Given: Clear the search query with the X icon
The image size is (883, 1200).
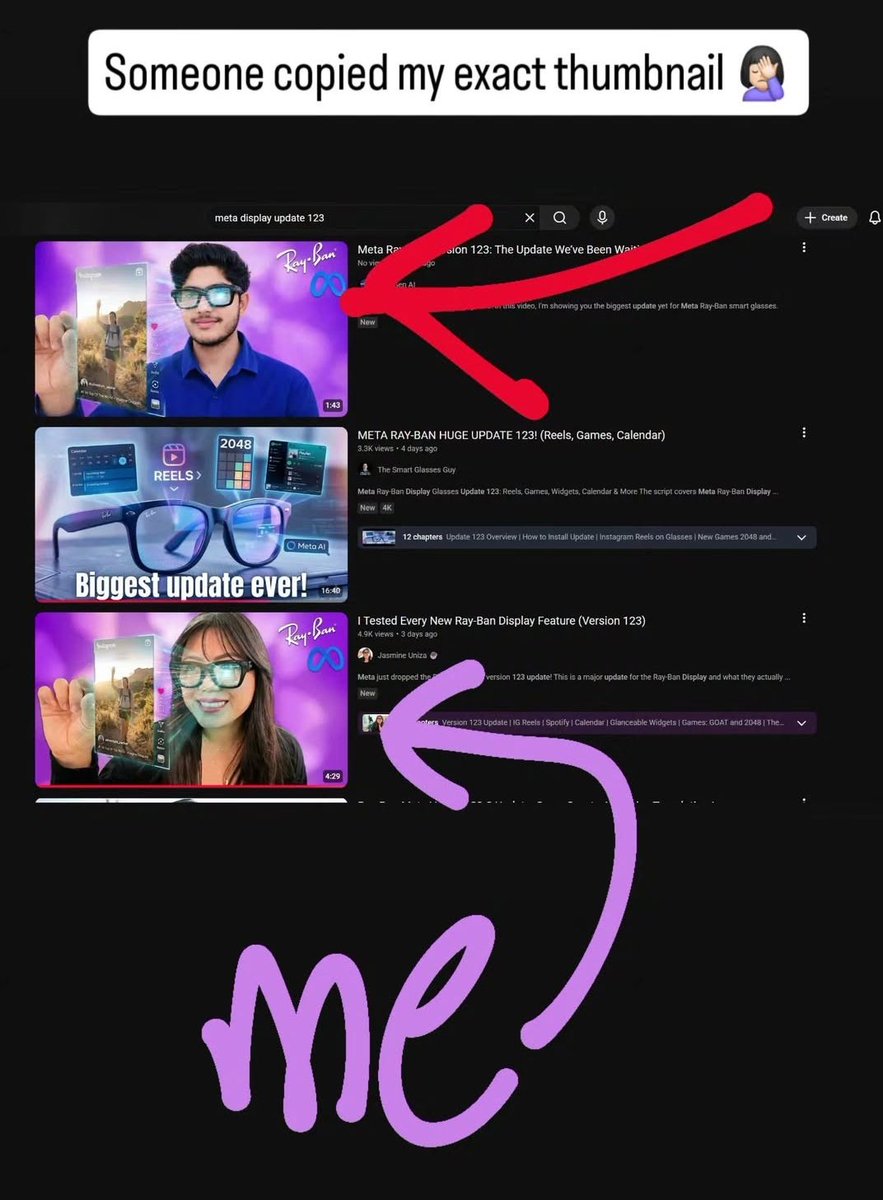Looking at the screenshot, I should pos(530,217).
